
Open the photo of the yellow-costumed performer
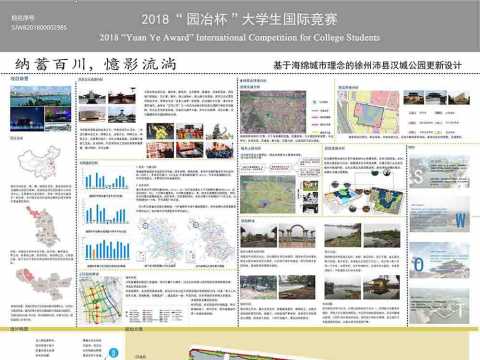click(x=160, y=131)
